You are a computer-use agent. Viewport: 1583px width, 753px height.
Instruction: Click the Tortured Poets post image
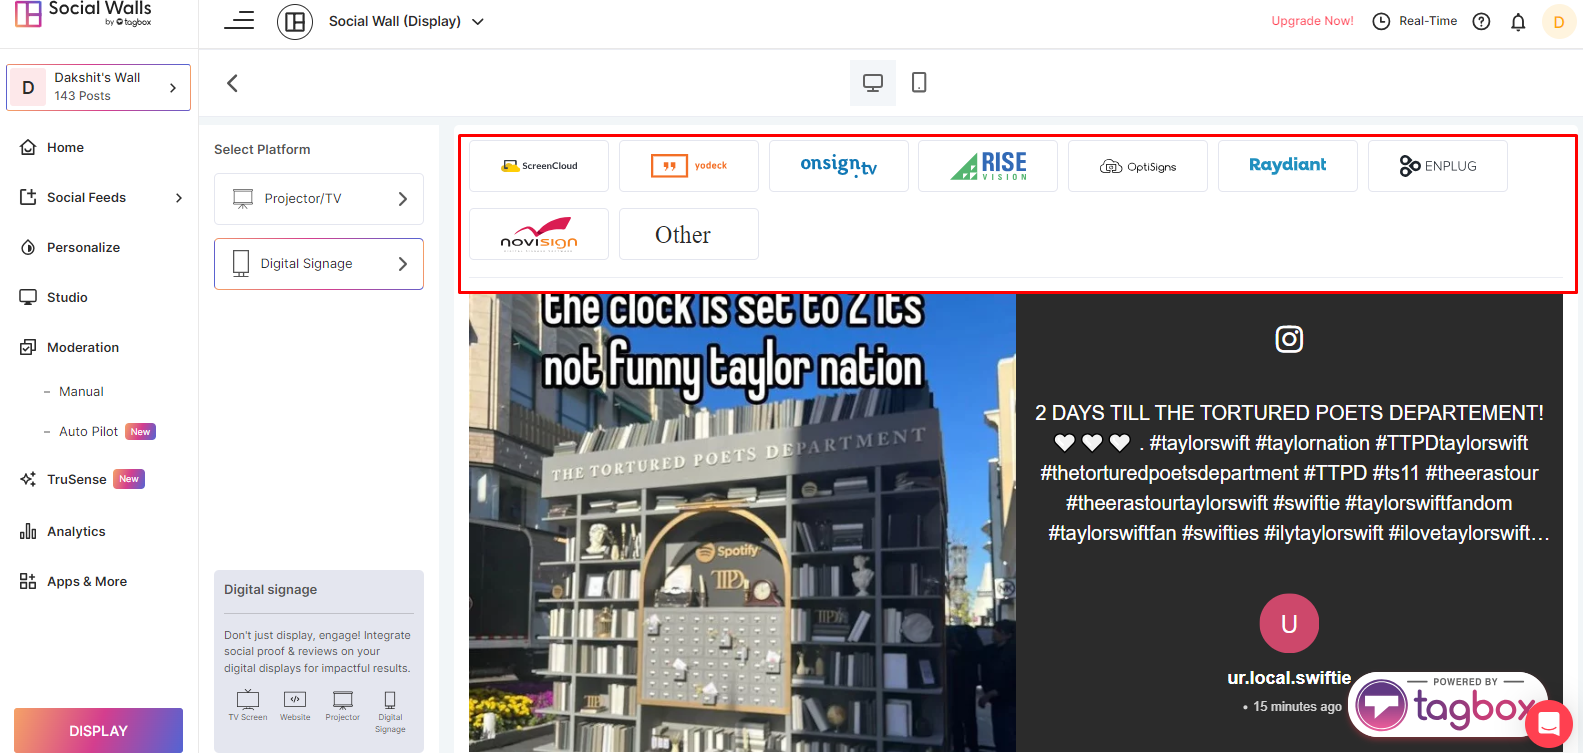pyautogui.click(x=742, y=523)
